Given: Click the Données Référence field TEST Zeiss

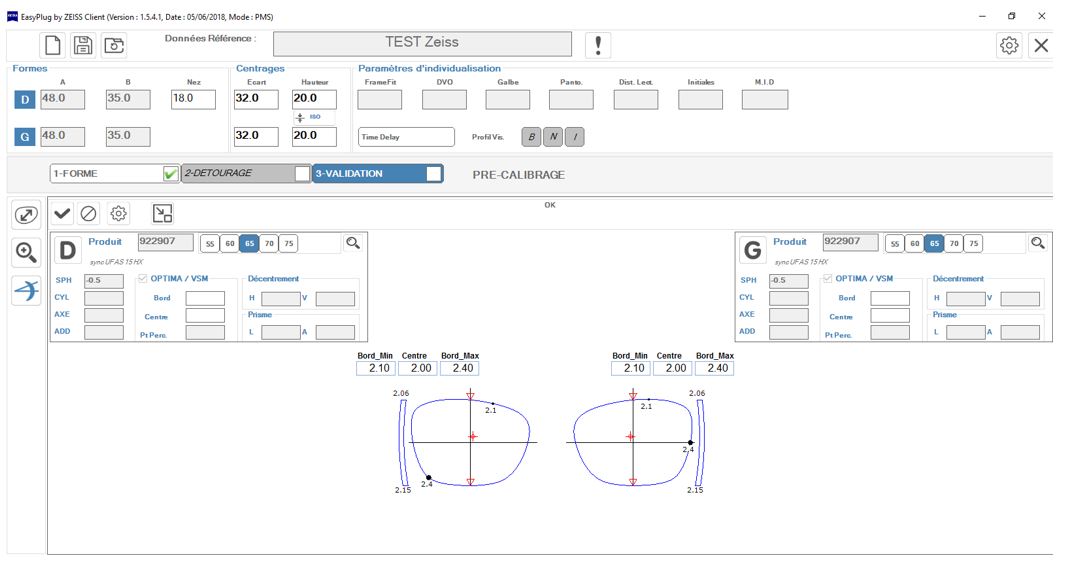Looking at the screenshot, I should coord(422,44).
